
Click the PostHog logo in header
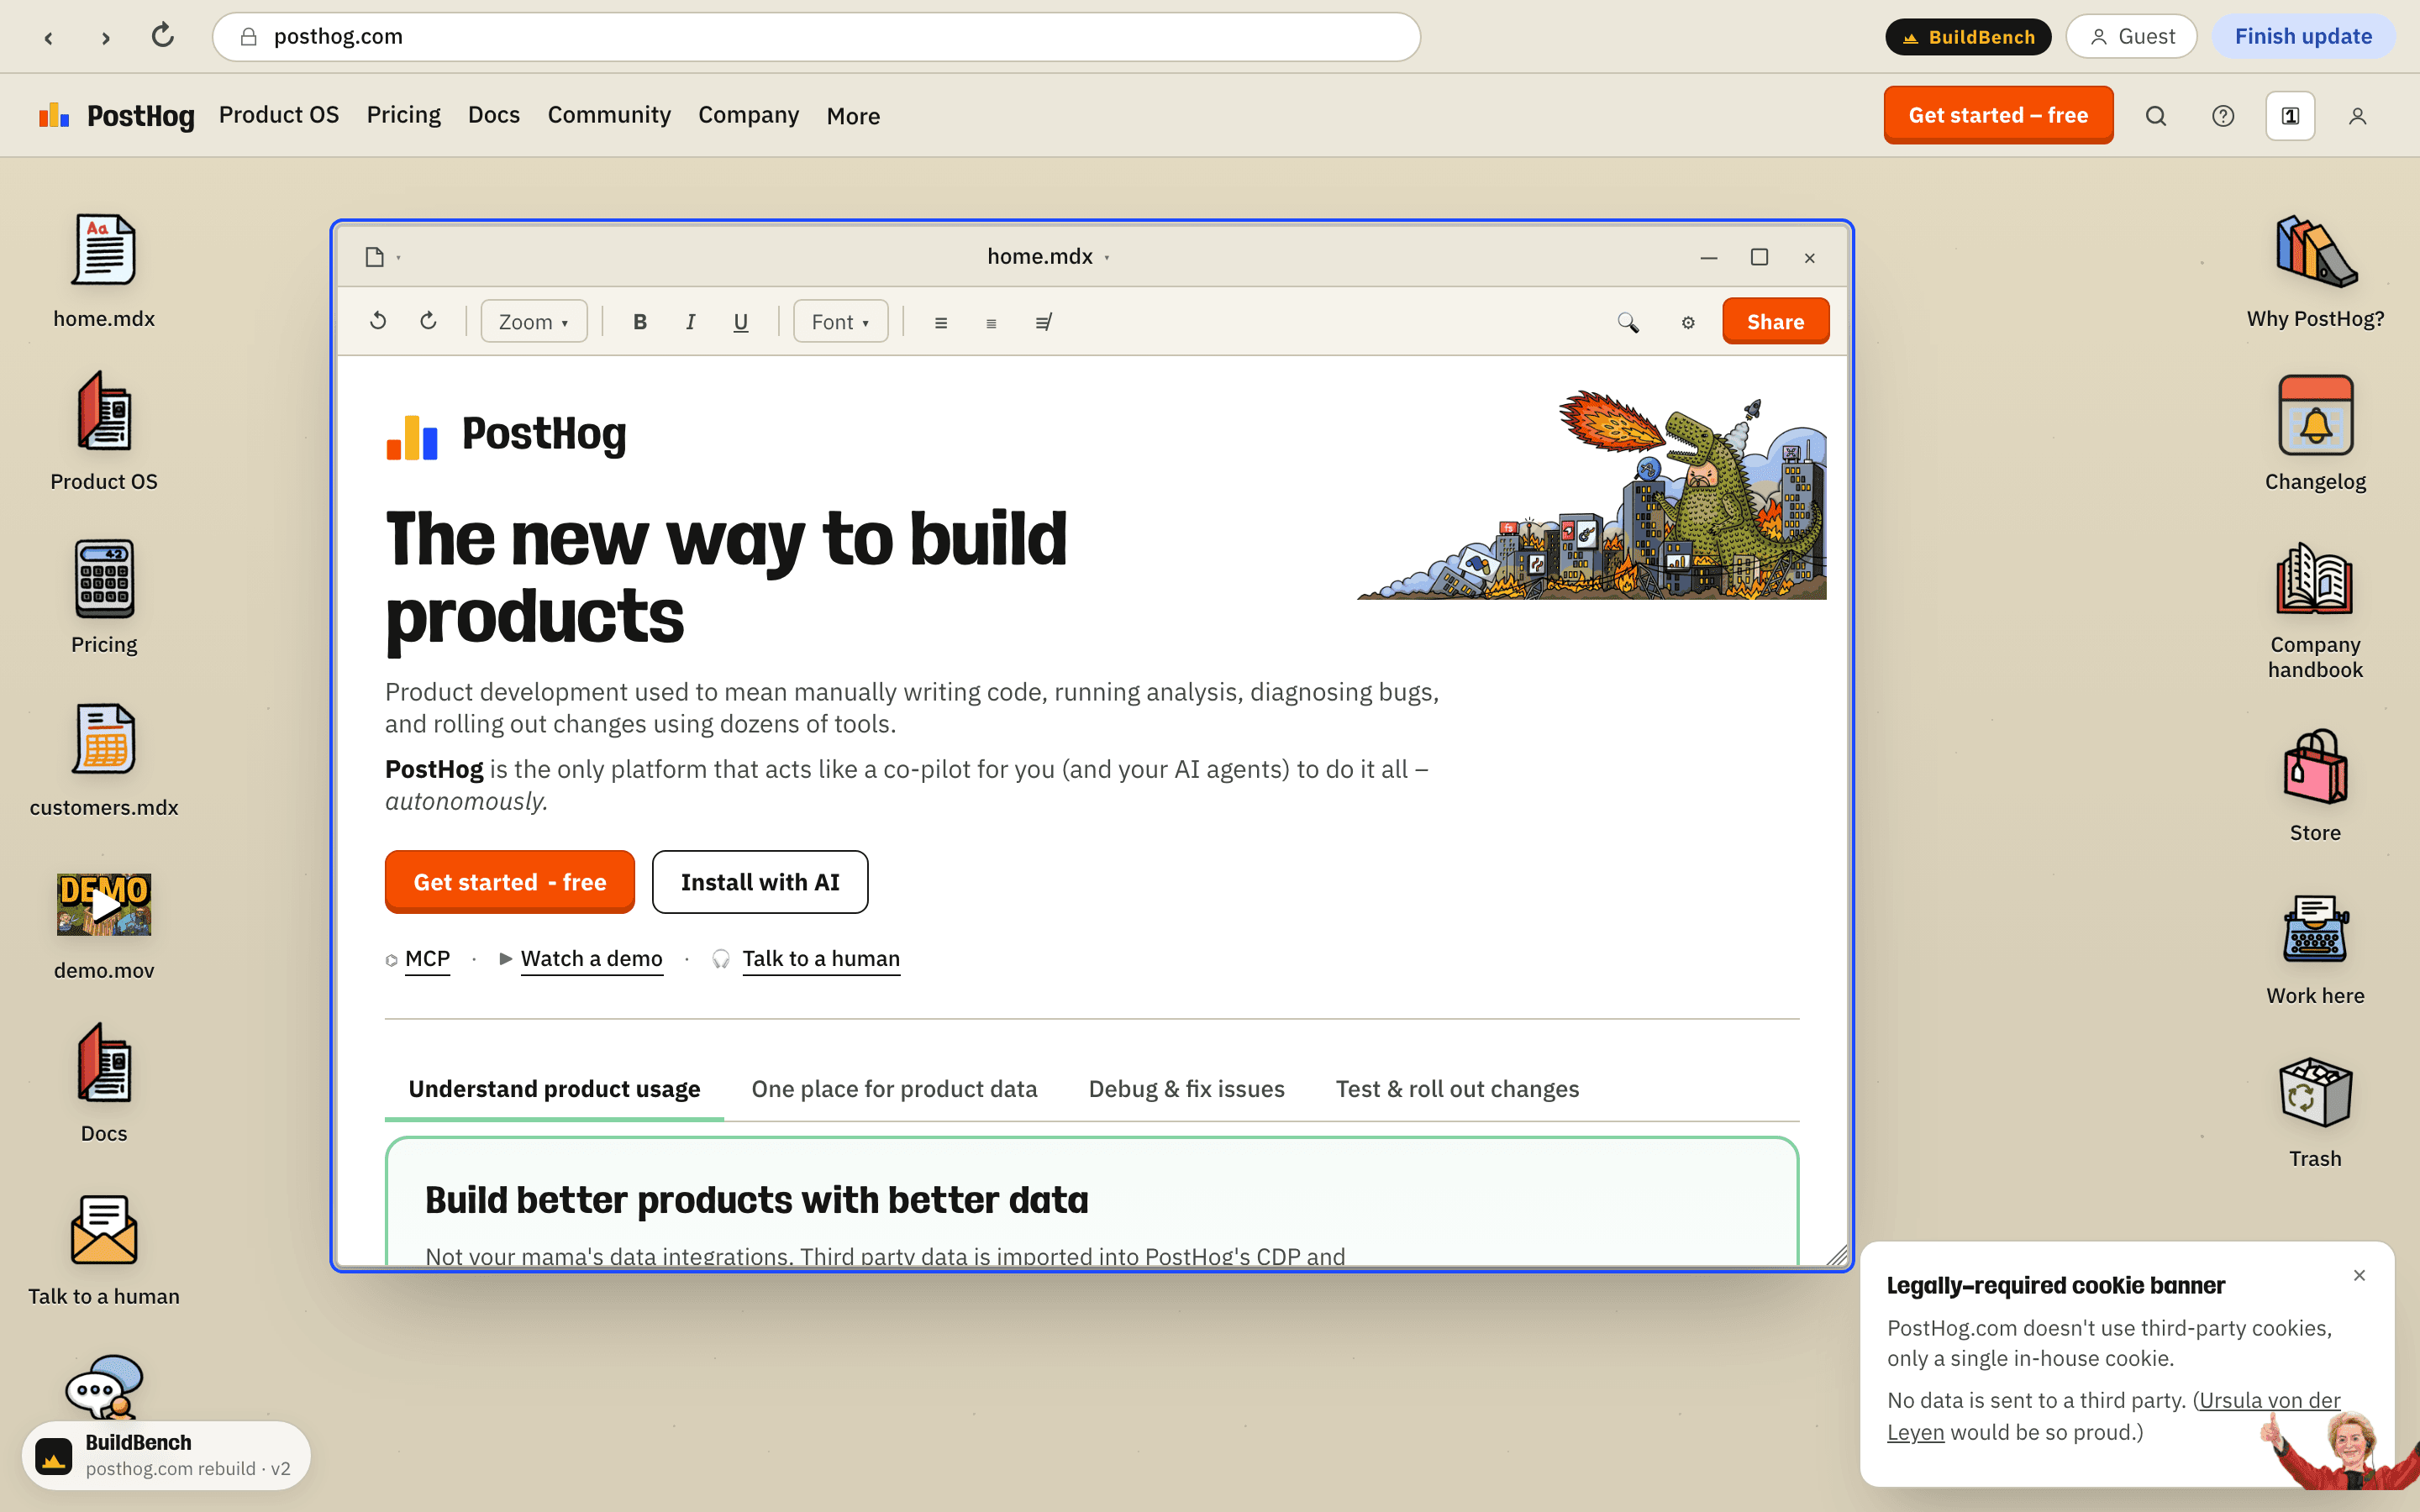pyautogui.click(x=116, y=116)
